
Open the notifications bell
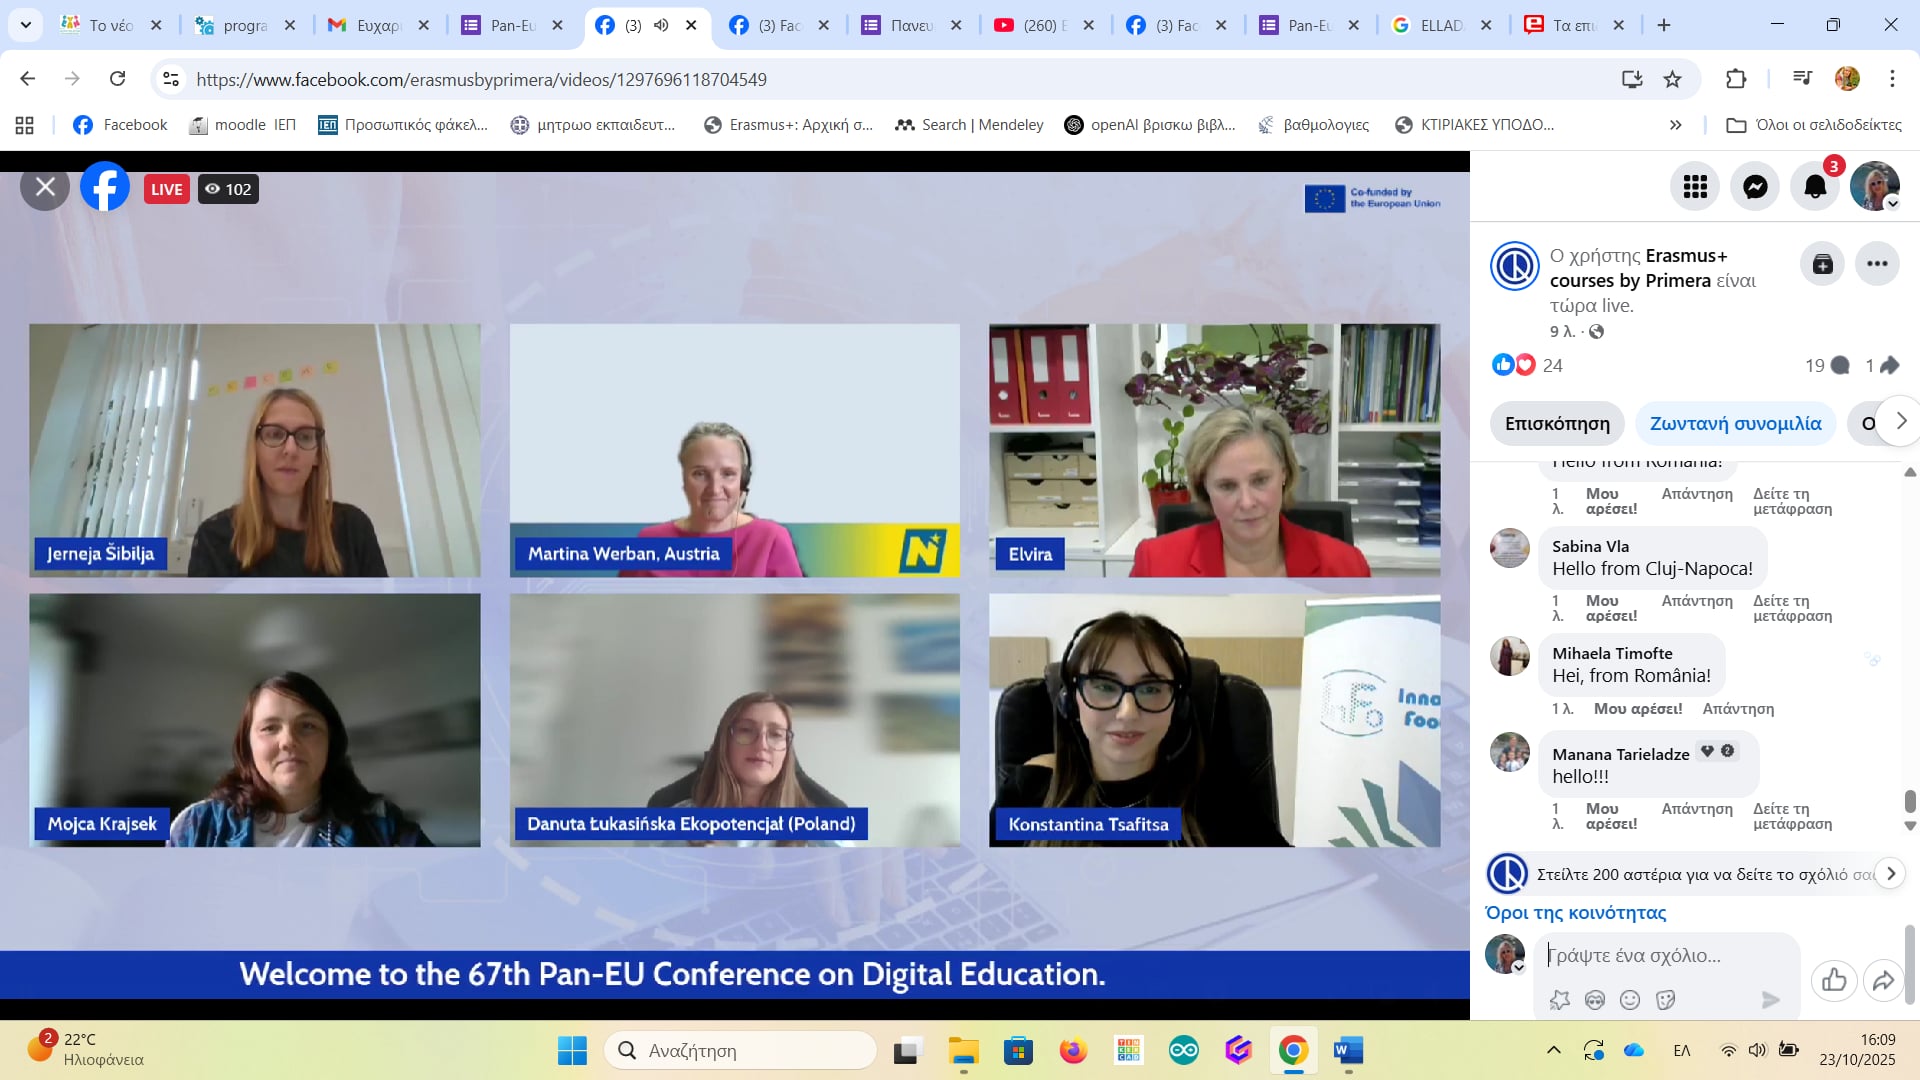[1814, 187]
